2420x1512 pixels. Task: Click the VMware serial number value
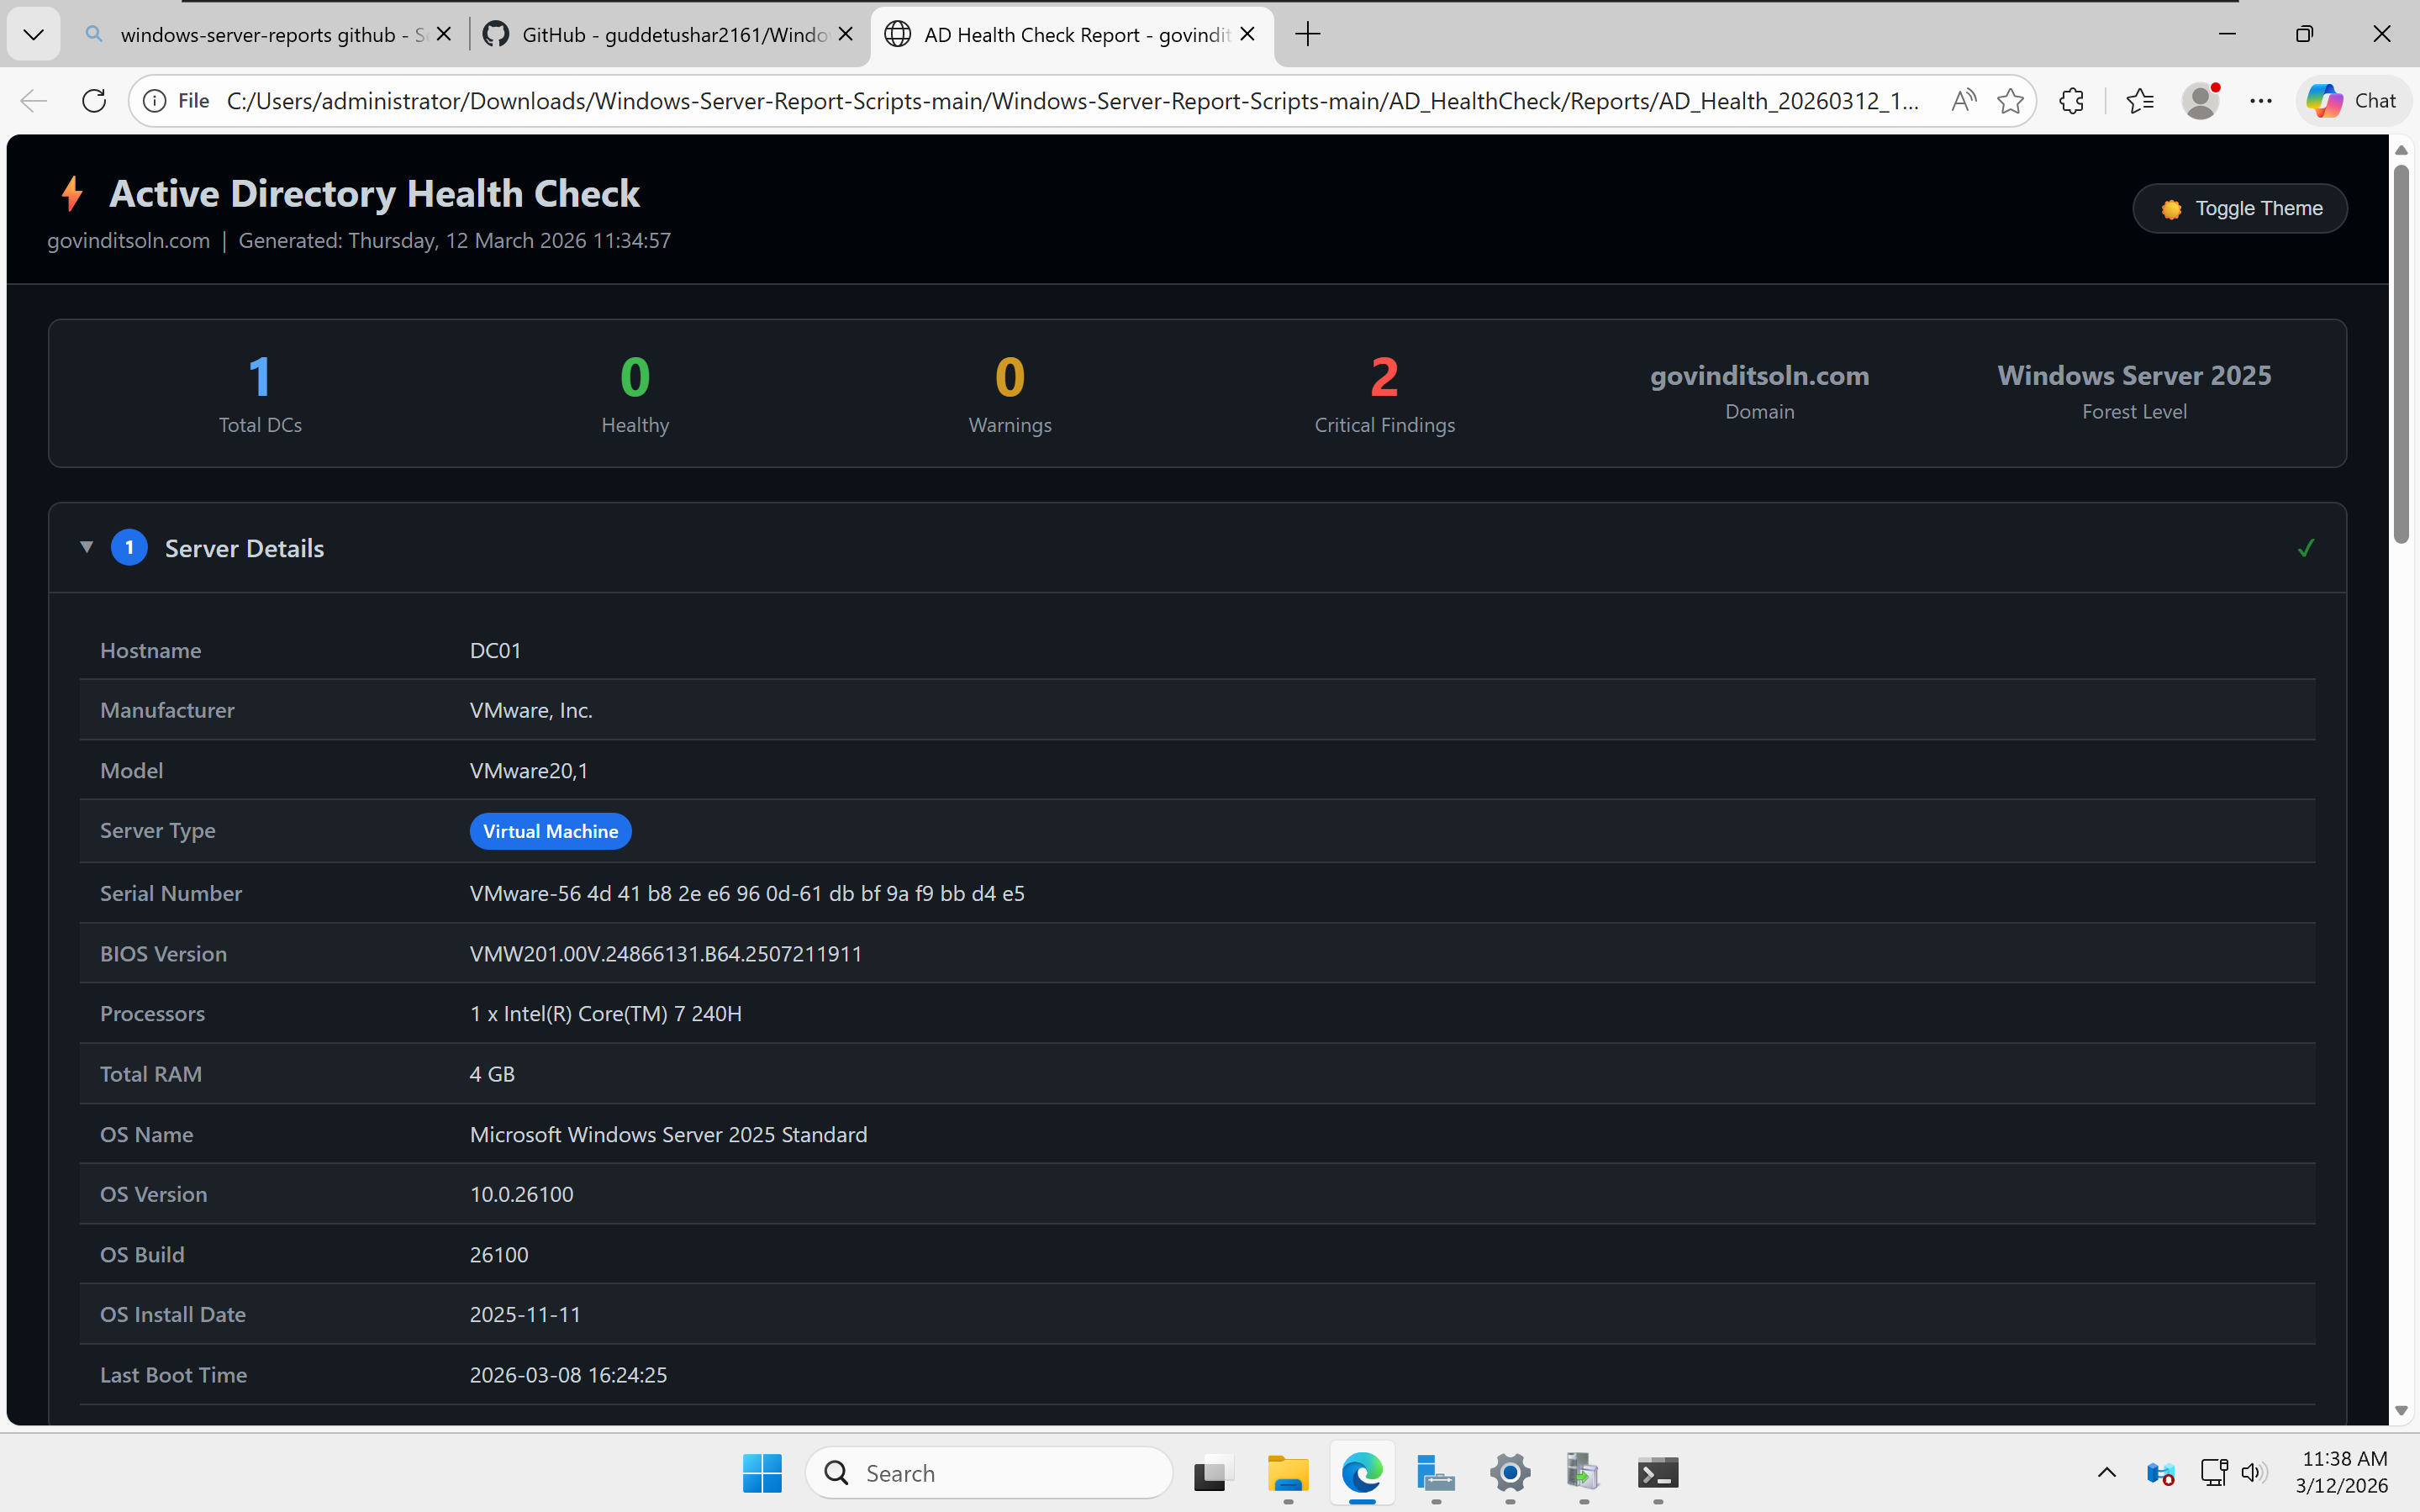pos(747,893)
